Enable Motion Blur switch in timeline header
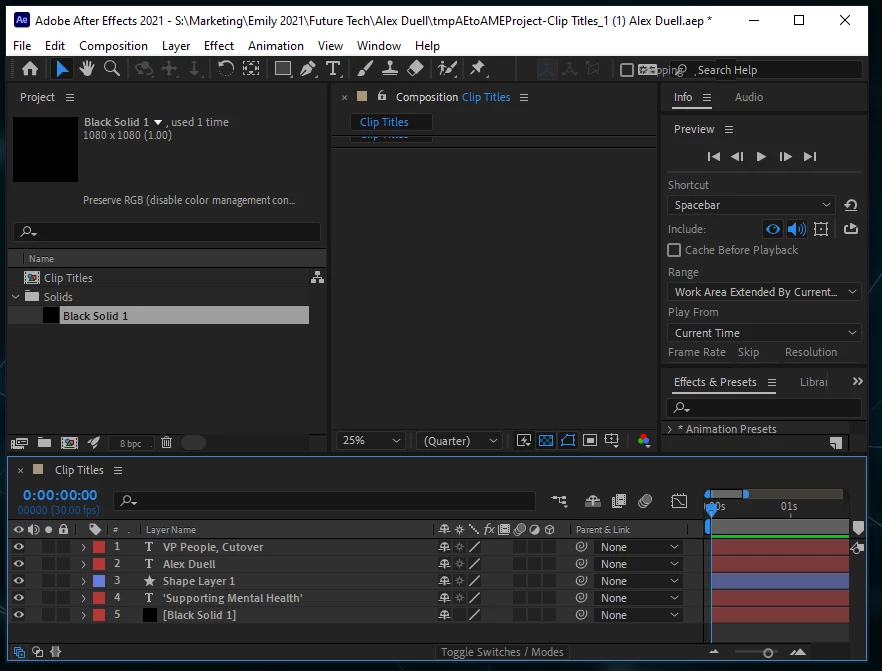This screenshot has width=882, height=671. pyautogui.click(x=645, y=501)
